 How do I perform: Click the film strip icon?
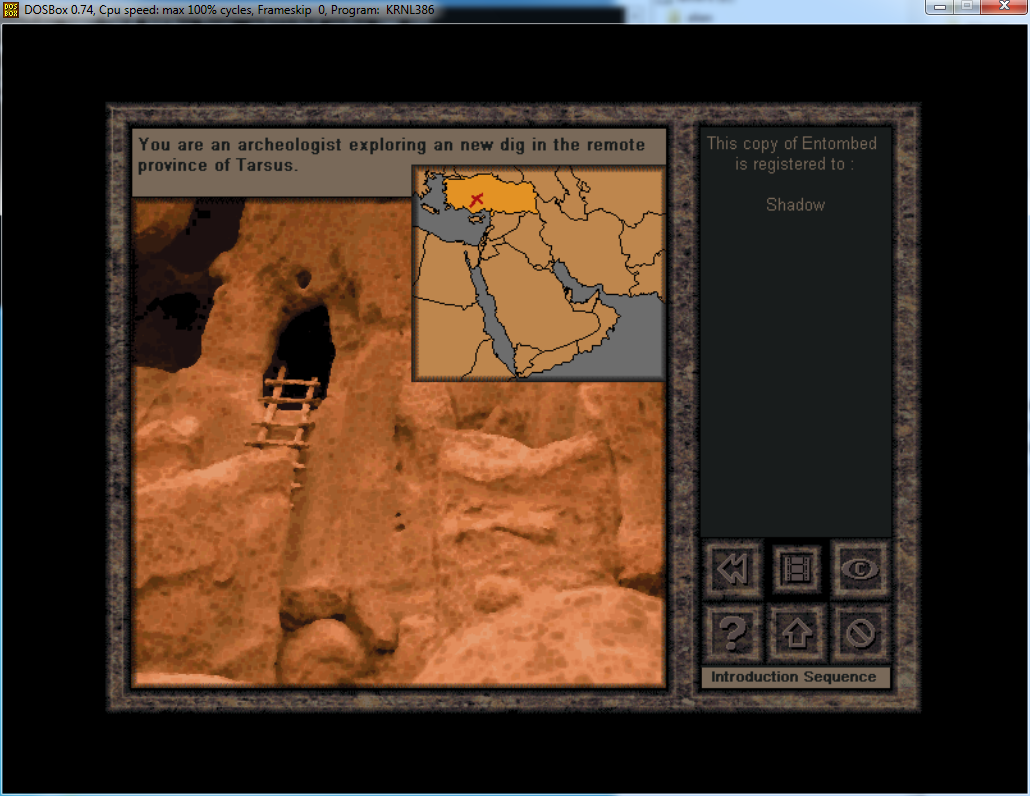pos(796,569)
